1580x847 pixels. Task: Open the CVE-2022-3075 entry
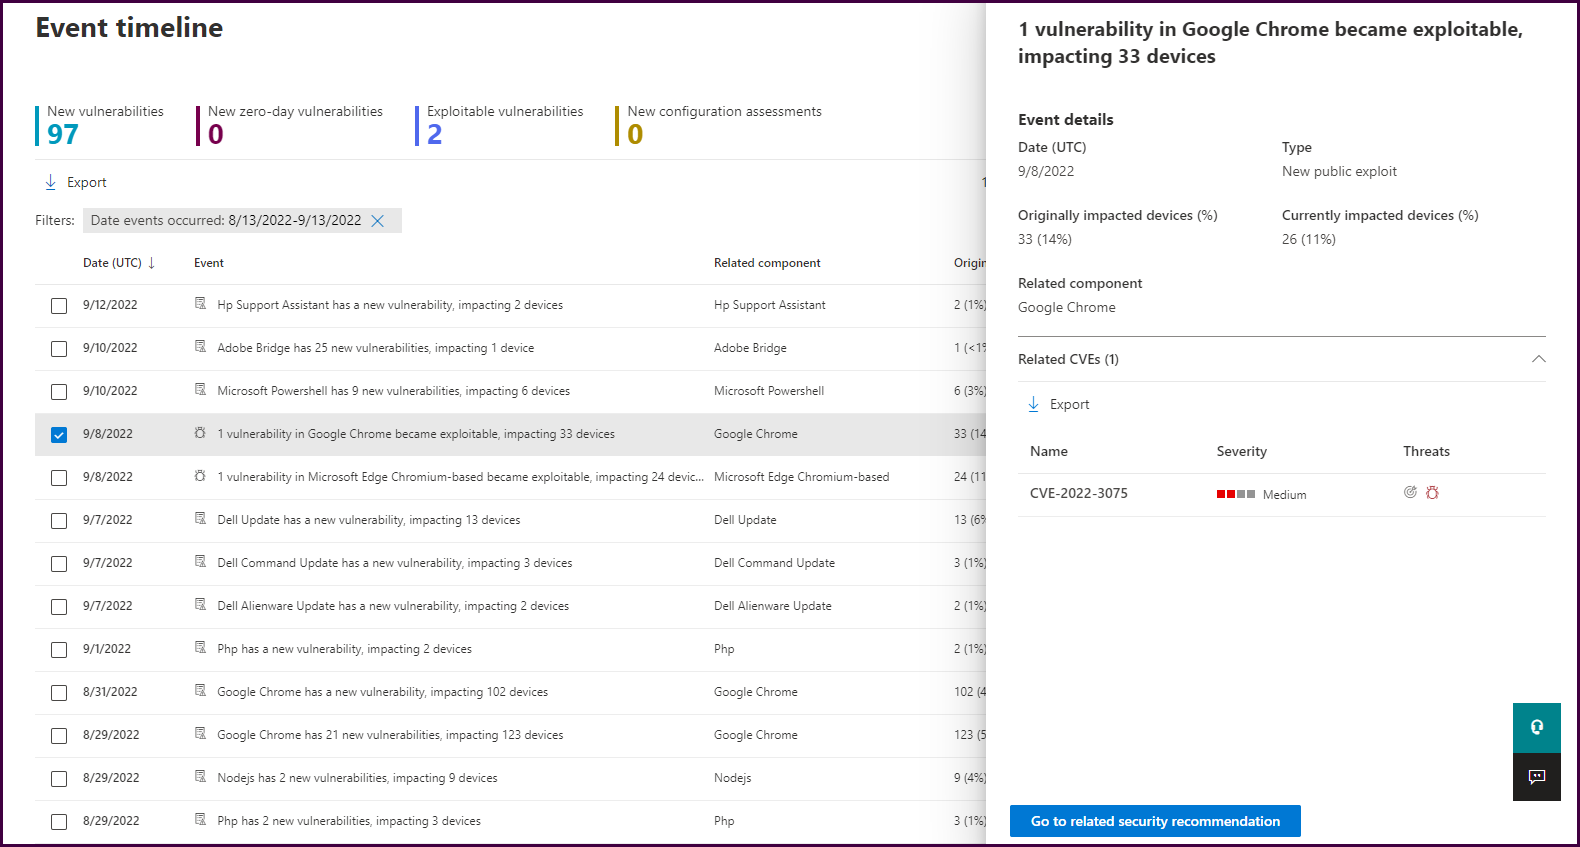pos(1078,493)
